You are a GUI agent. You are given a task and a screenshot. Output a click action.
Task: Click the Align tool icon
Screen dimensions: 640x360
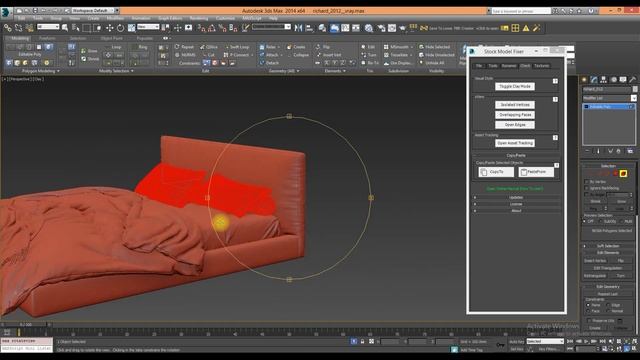[309, 28]
